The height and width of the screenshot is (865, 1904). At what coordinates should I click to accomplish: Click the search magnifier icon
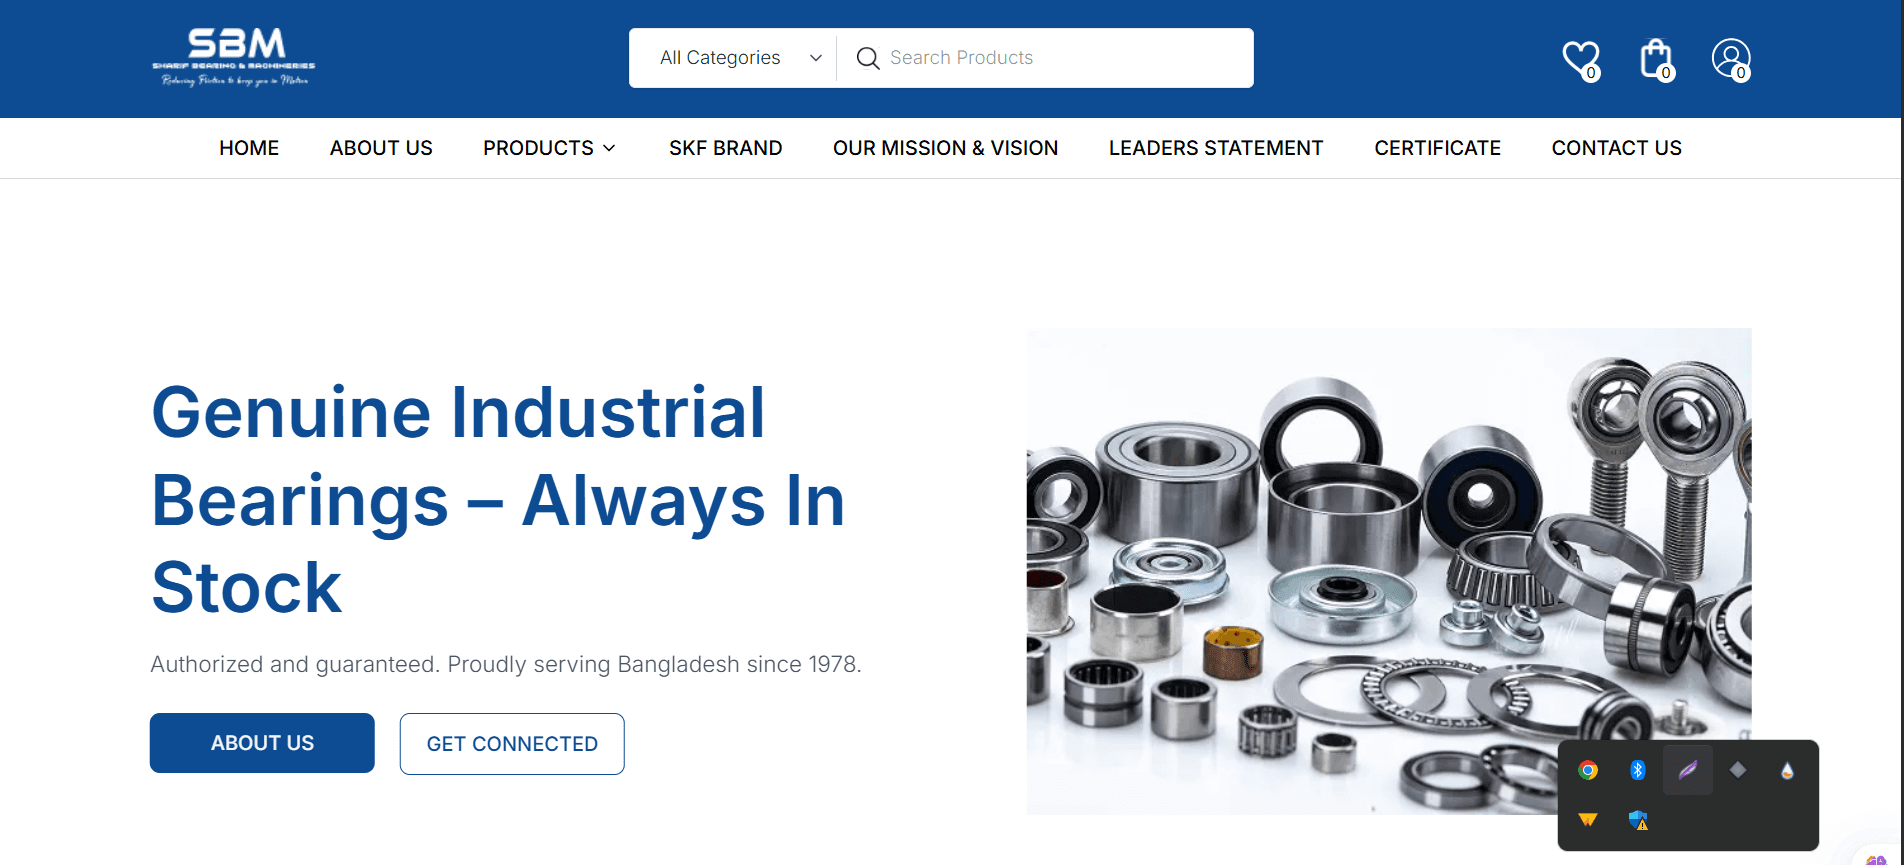pos(868,58)
